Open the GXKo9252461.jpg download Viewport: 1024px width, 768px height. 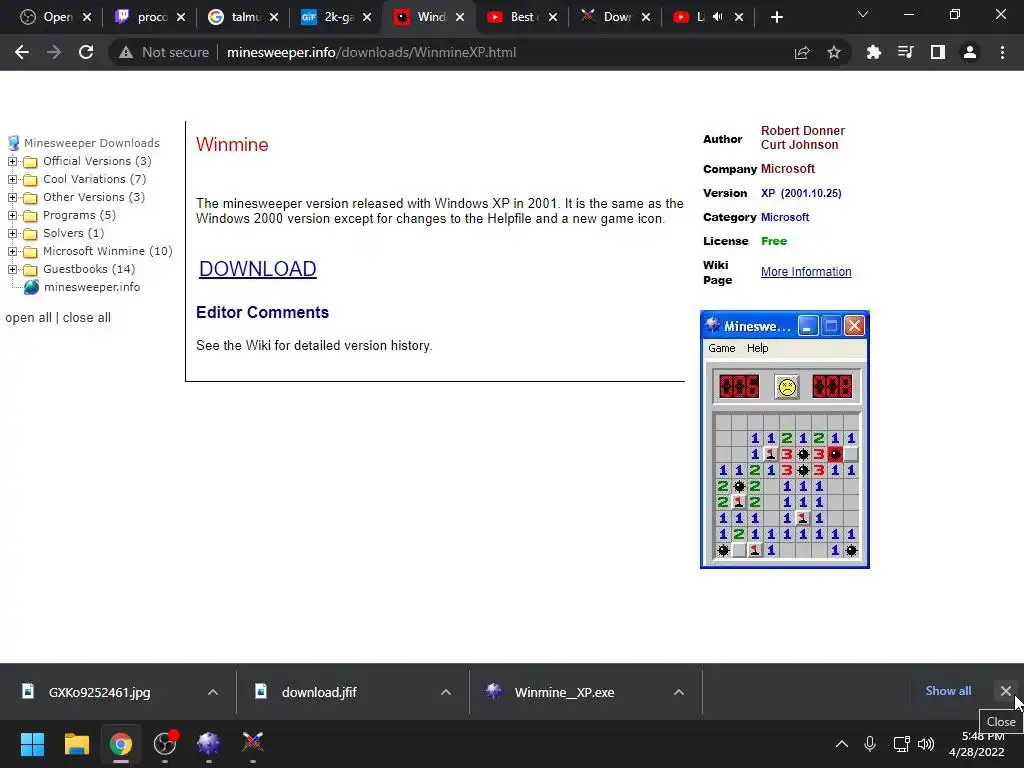click(x=99, y=692)
